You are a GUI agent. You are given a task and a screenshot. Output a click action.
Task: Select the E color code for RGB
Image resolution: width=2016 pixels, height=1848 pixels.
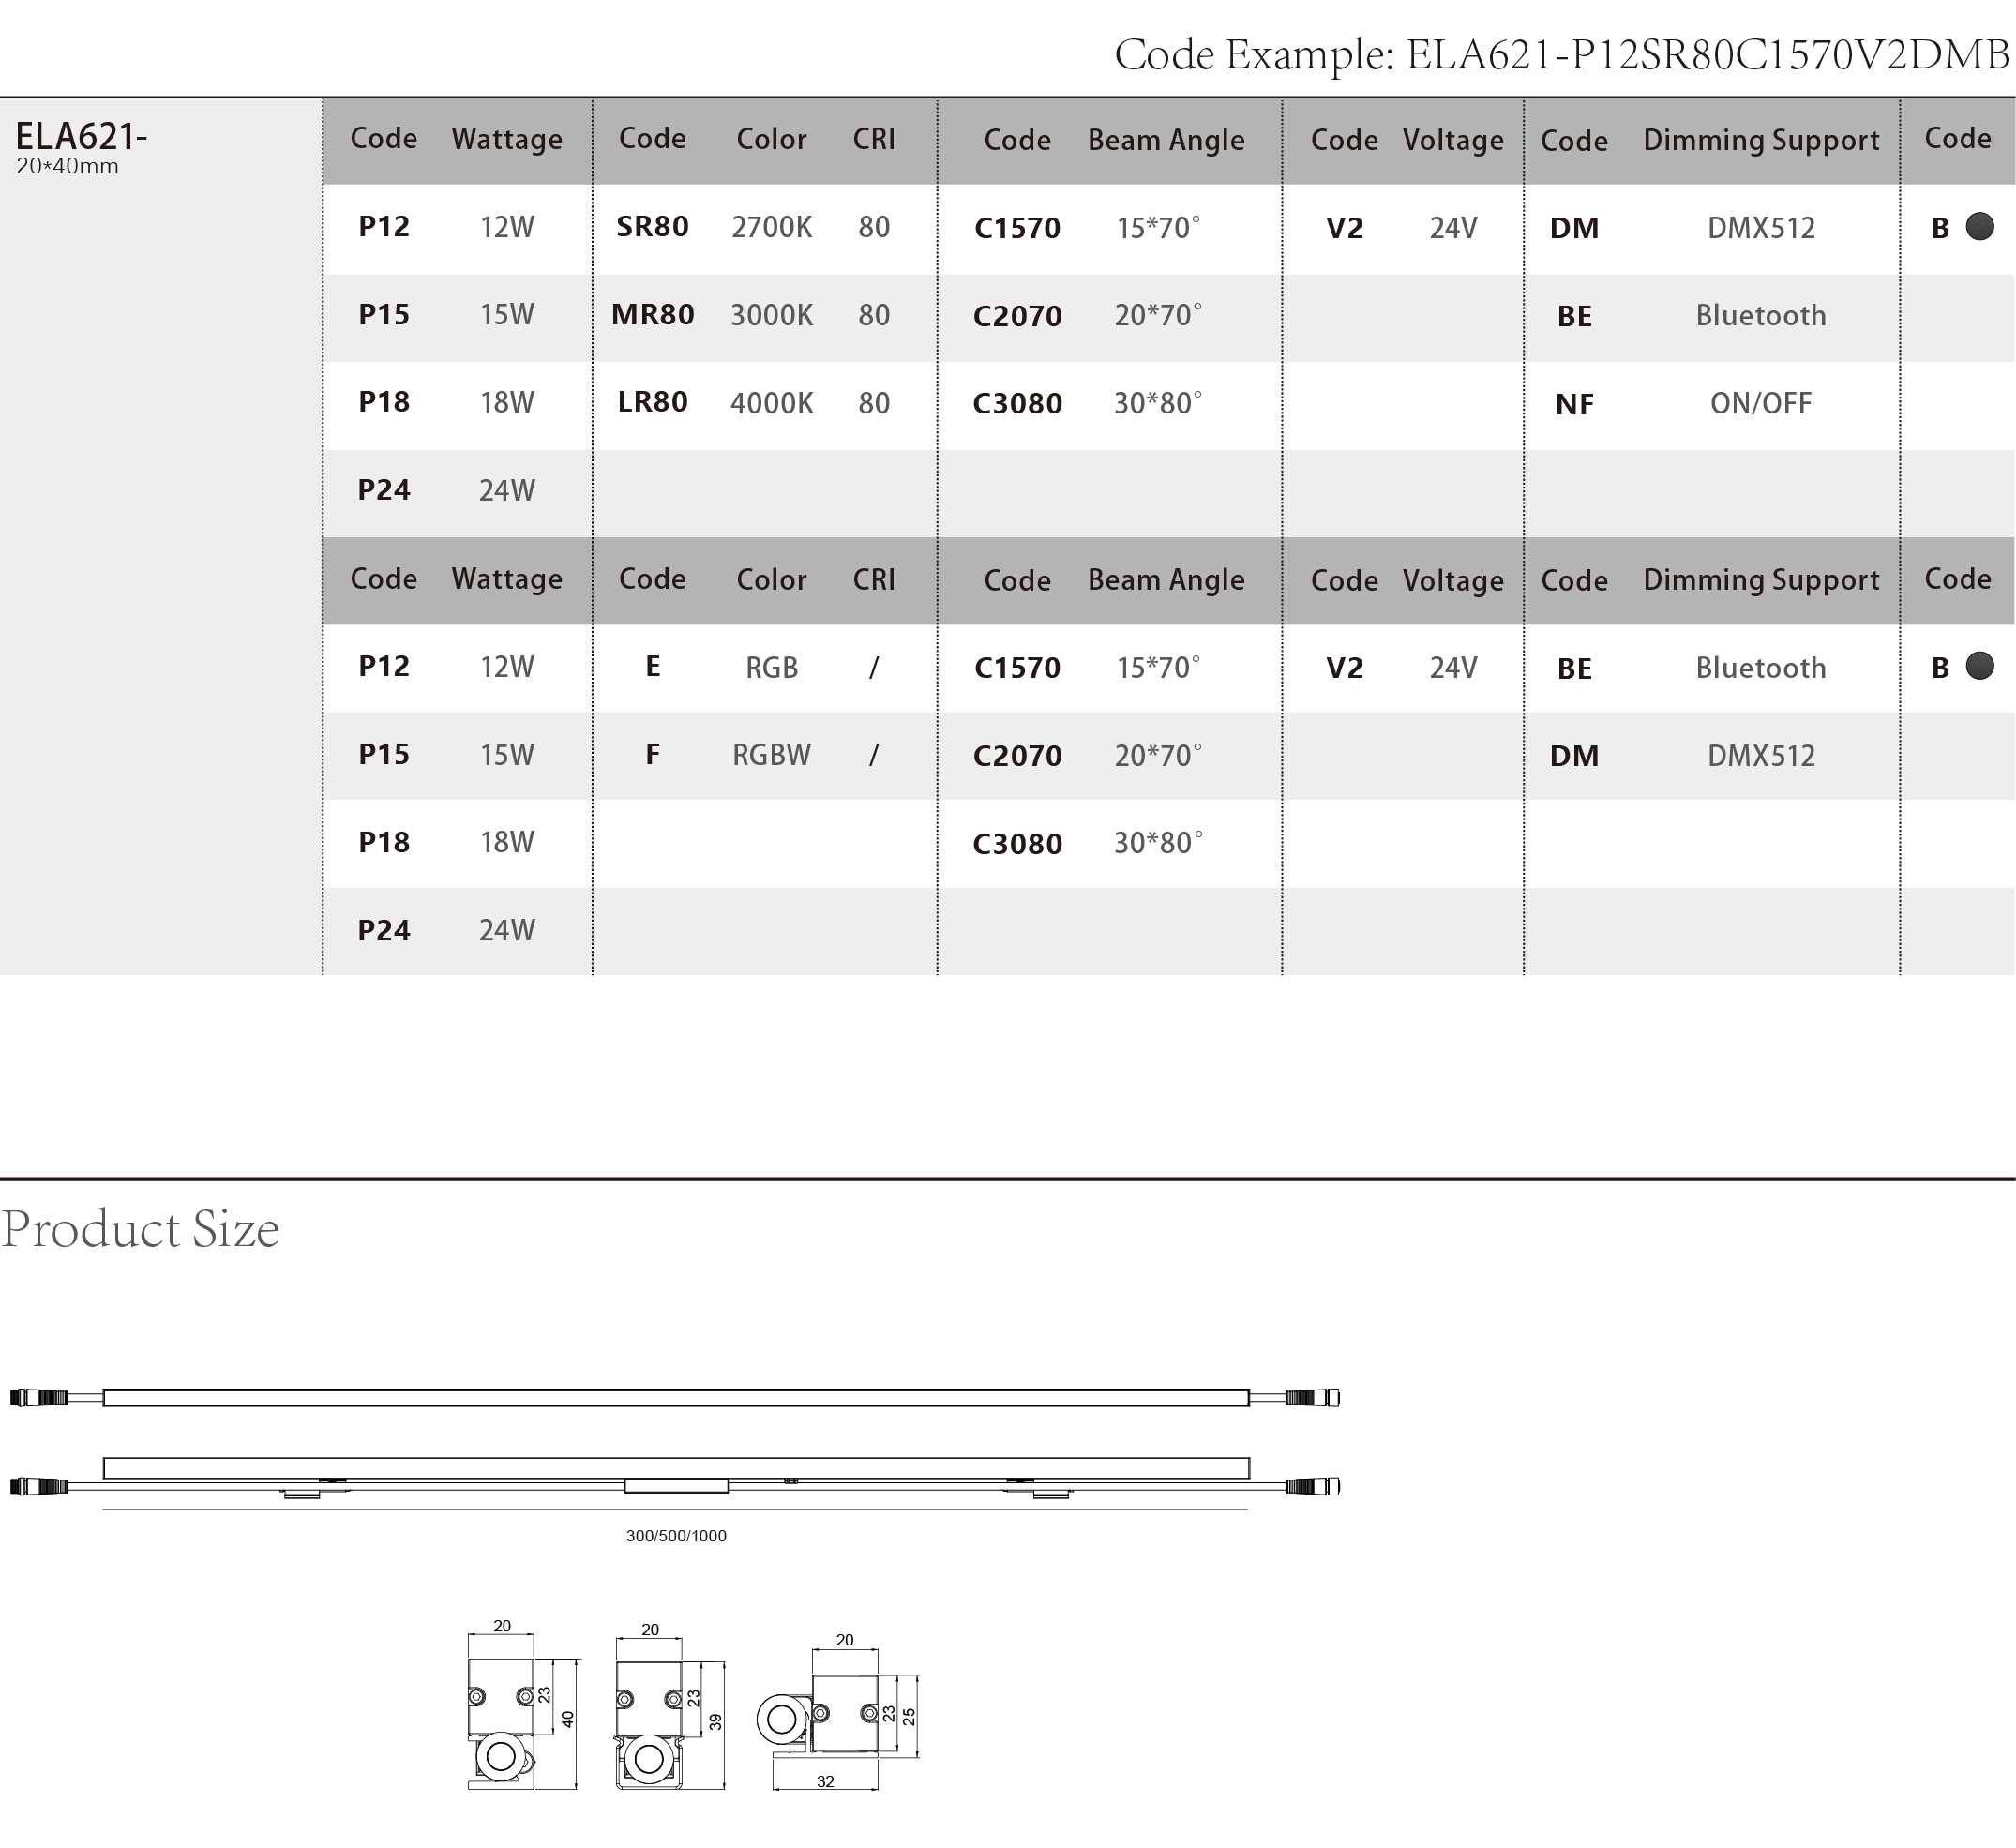click(x=652, y=666)
